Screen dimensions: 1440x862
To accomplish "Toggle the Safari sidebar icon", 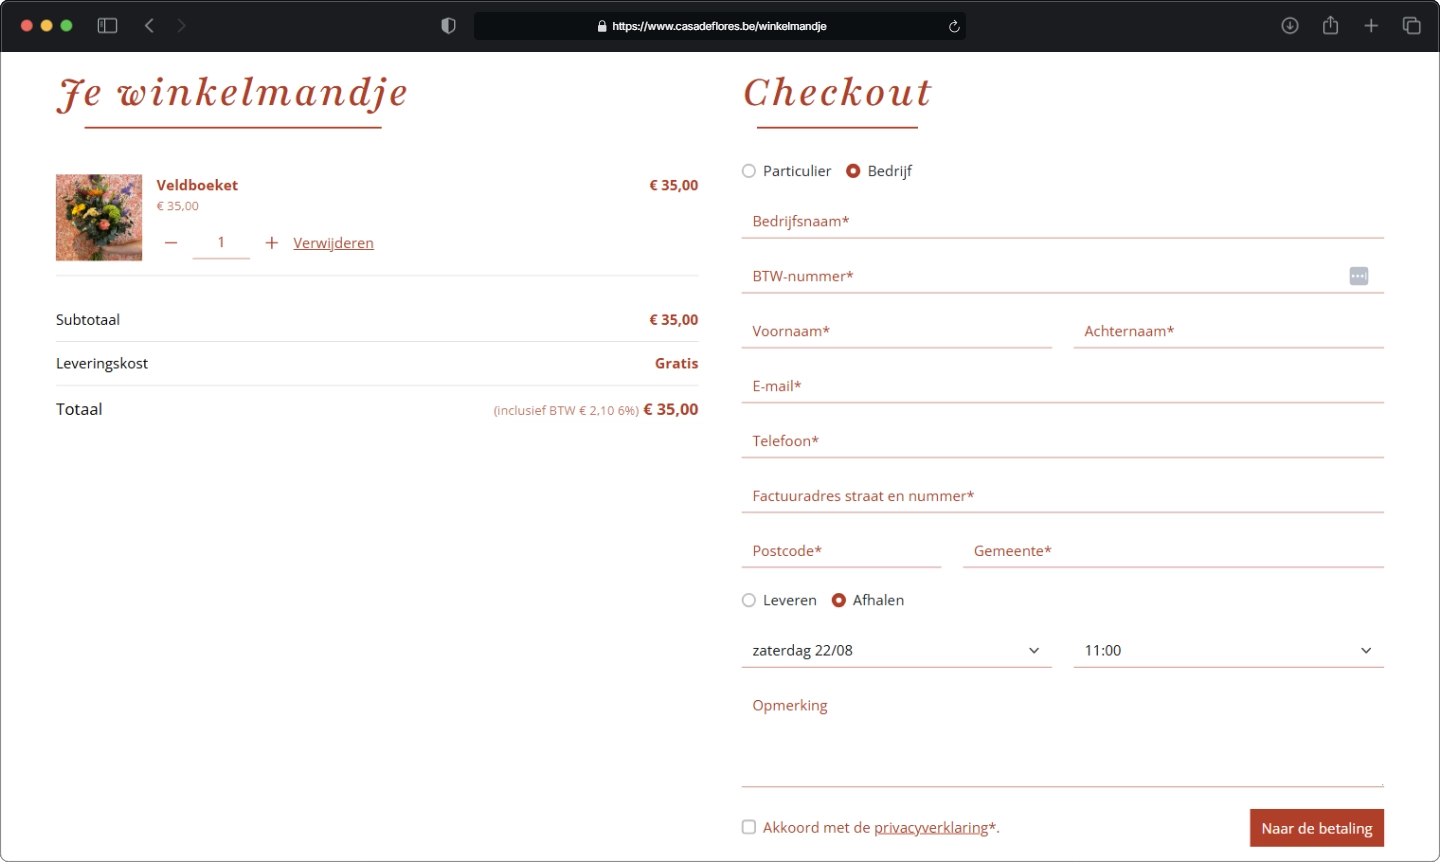I will tap(107, 26).
